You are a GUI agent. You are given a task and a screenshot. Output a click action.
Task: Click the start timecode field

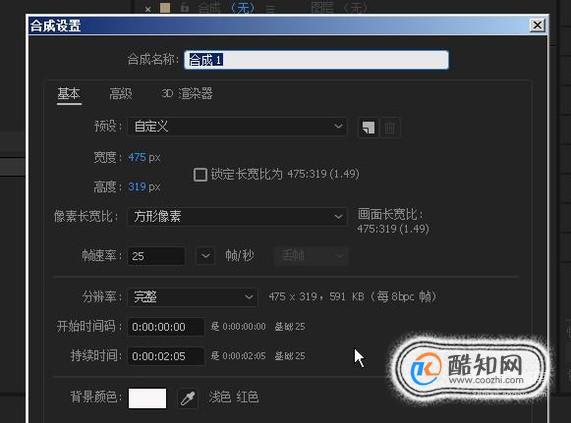[166, 327]
